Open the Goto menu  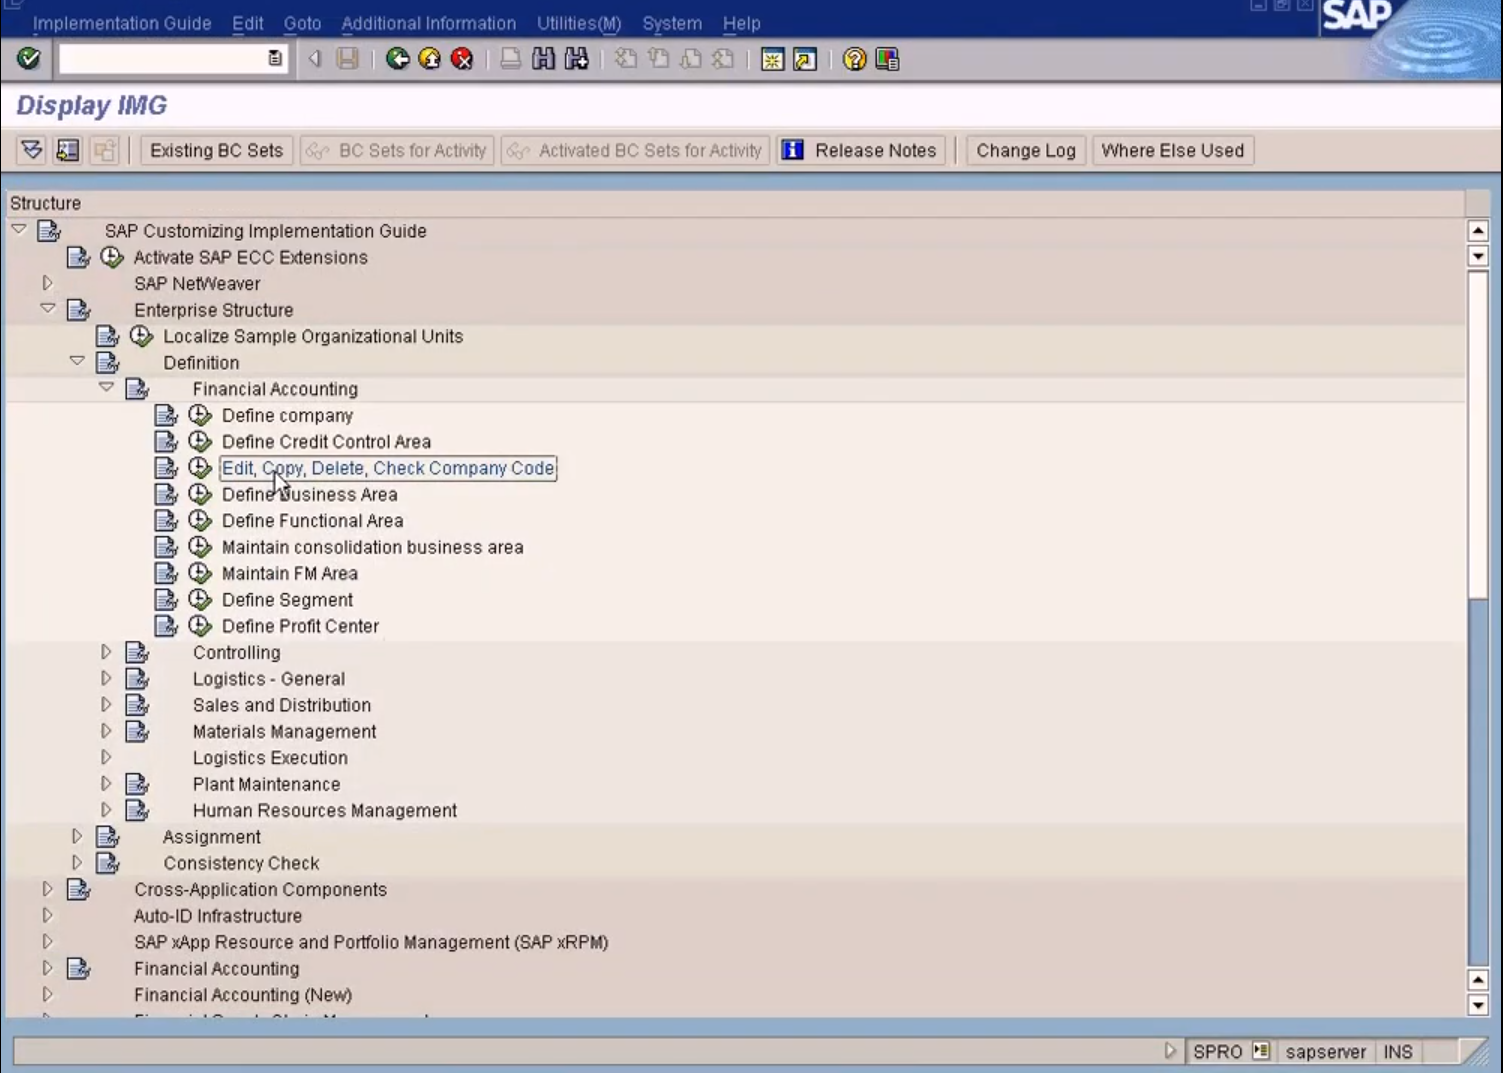[302, 23]
